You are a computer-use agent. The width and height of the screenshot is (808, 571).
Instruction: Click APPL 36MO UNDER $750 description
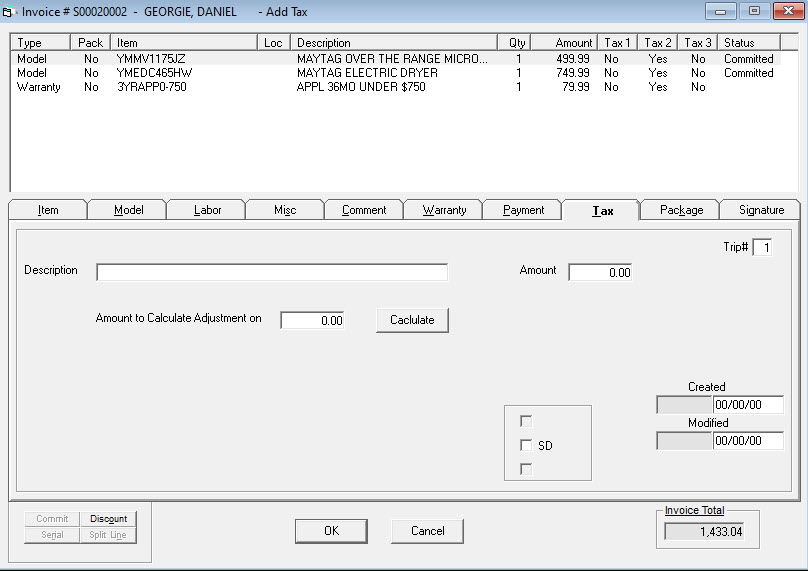(x=361, y=87)
